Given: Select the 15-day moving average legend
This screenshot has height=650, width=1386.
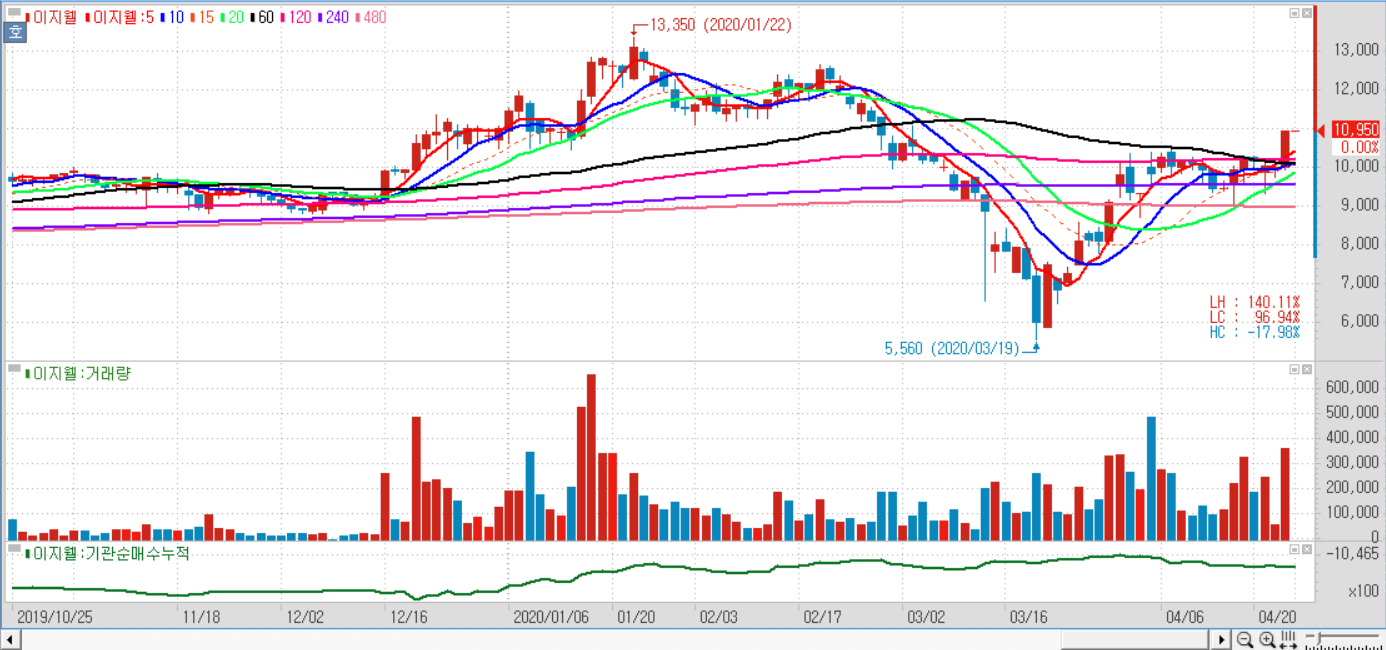Looking at the screenshot, I should (202, 18).
